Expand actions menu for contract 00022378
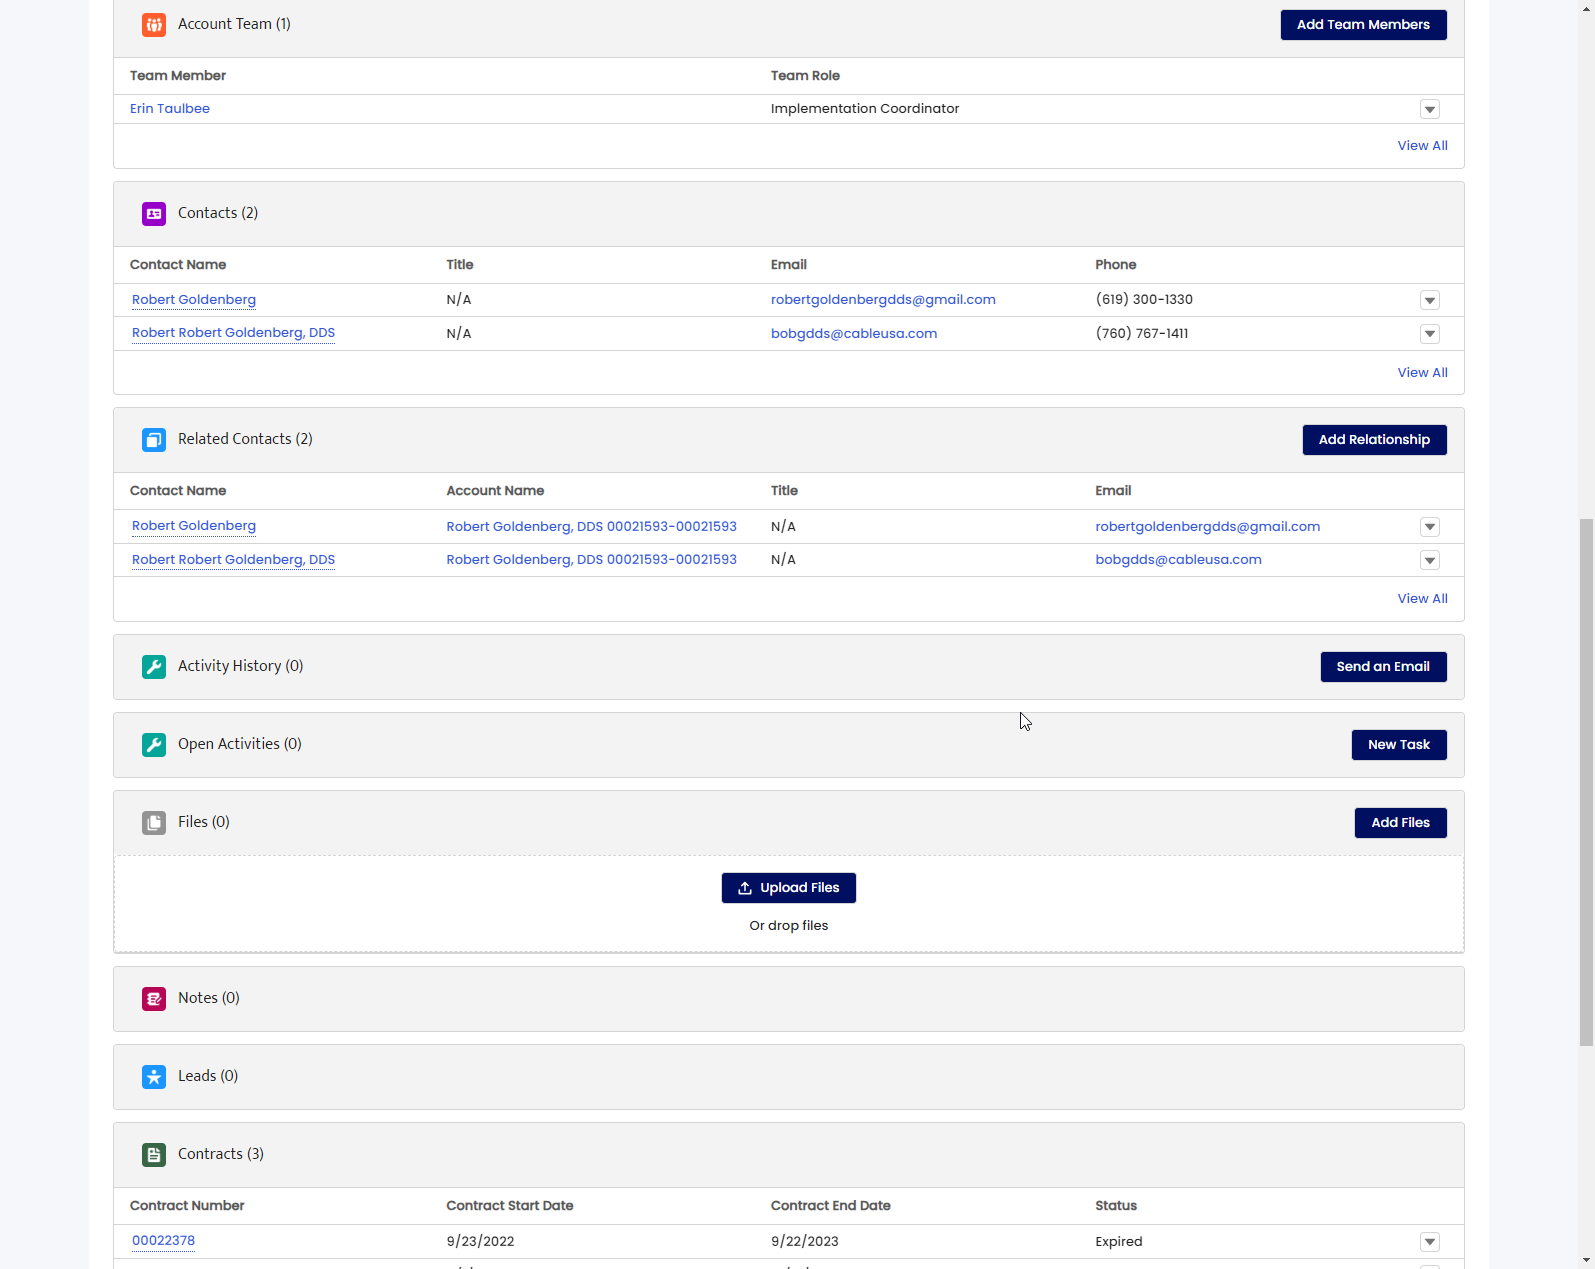This screenshot has height=1269, width=1595. pyautogui.click(x=1430, y=1242)
